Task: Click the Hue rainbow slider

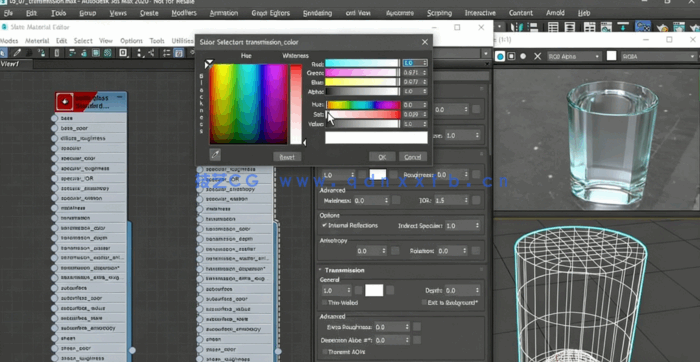Action: pyautogui.click(x=363, y=105)
